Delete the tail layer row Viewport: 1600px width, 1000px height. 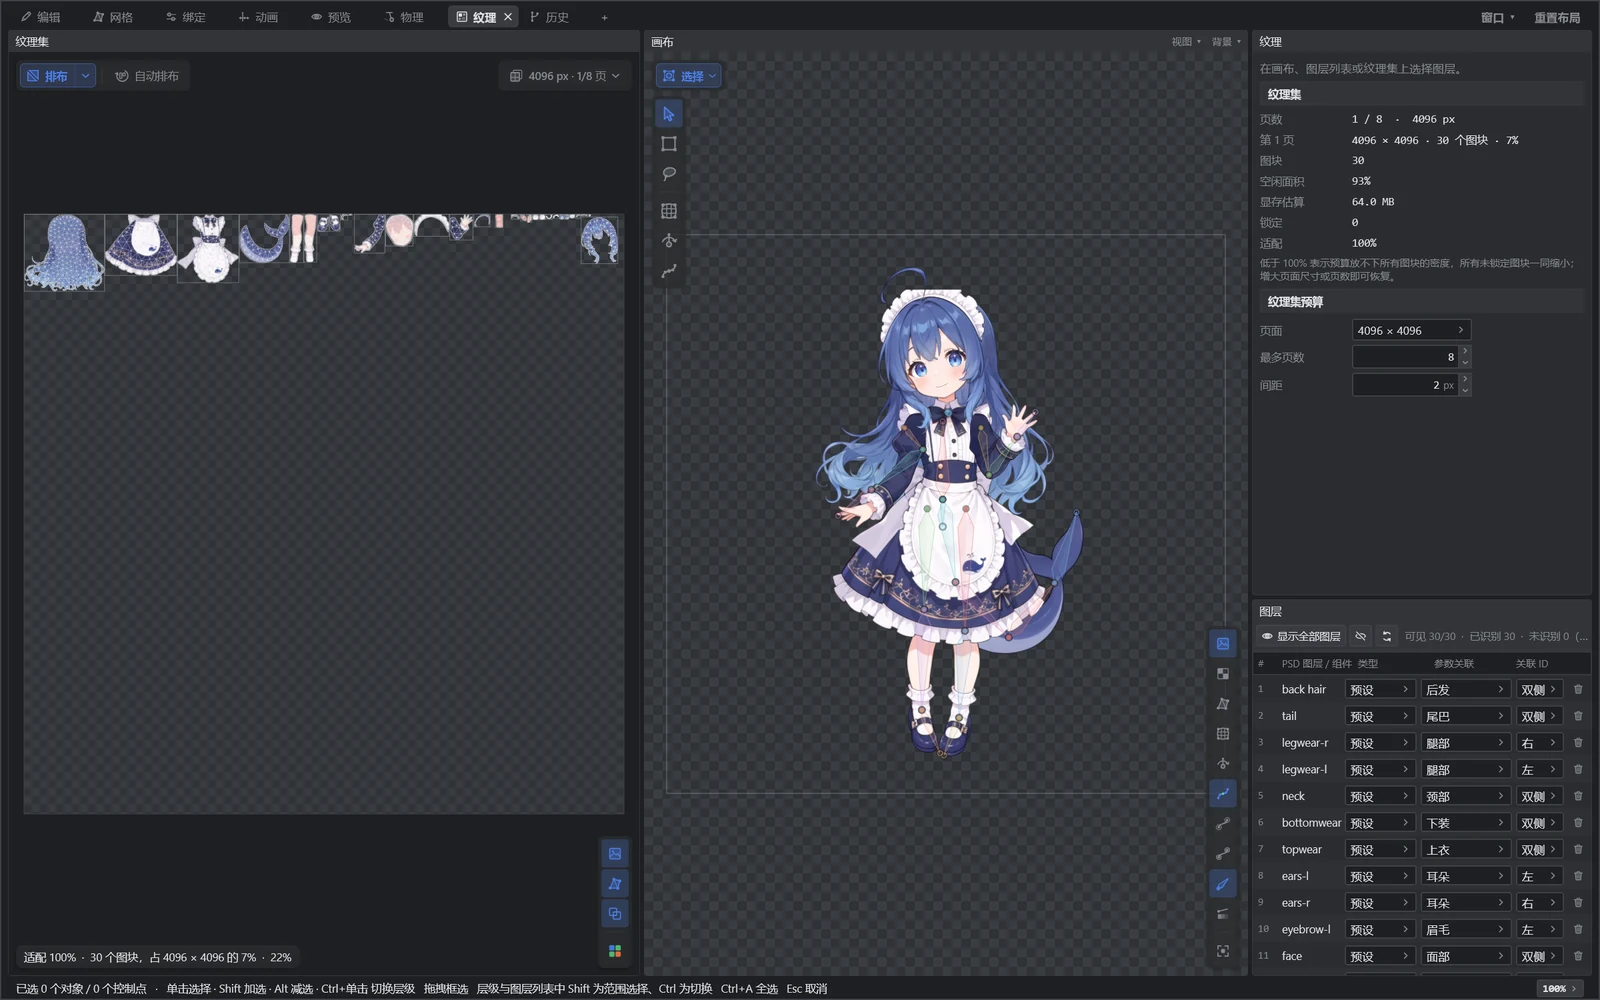(x=1578, y=716)
